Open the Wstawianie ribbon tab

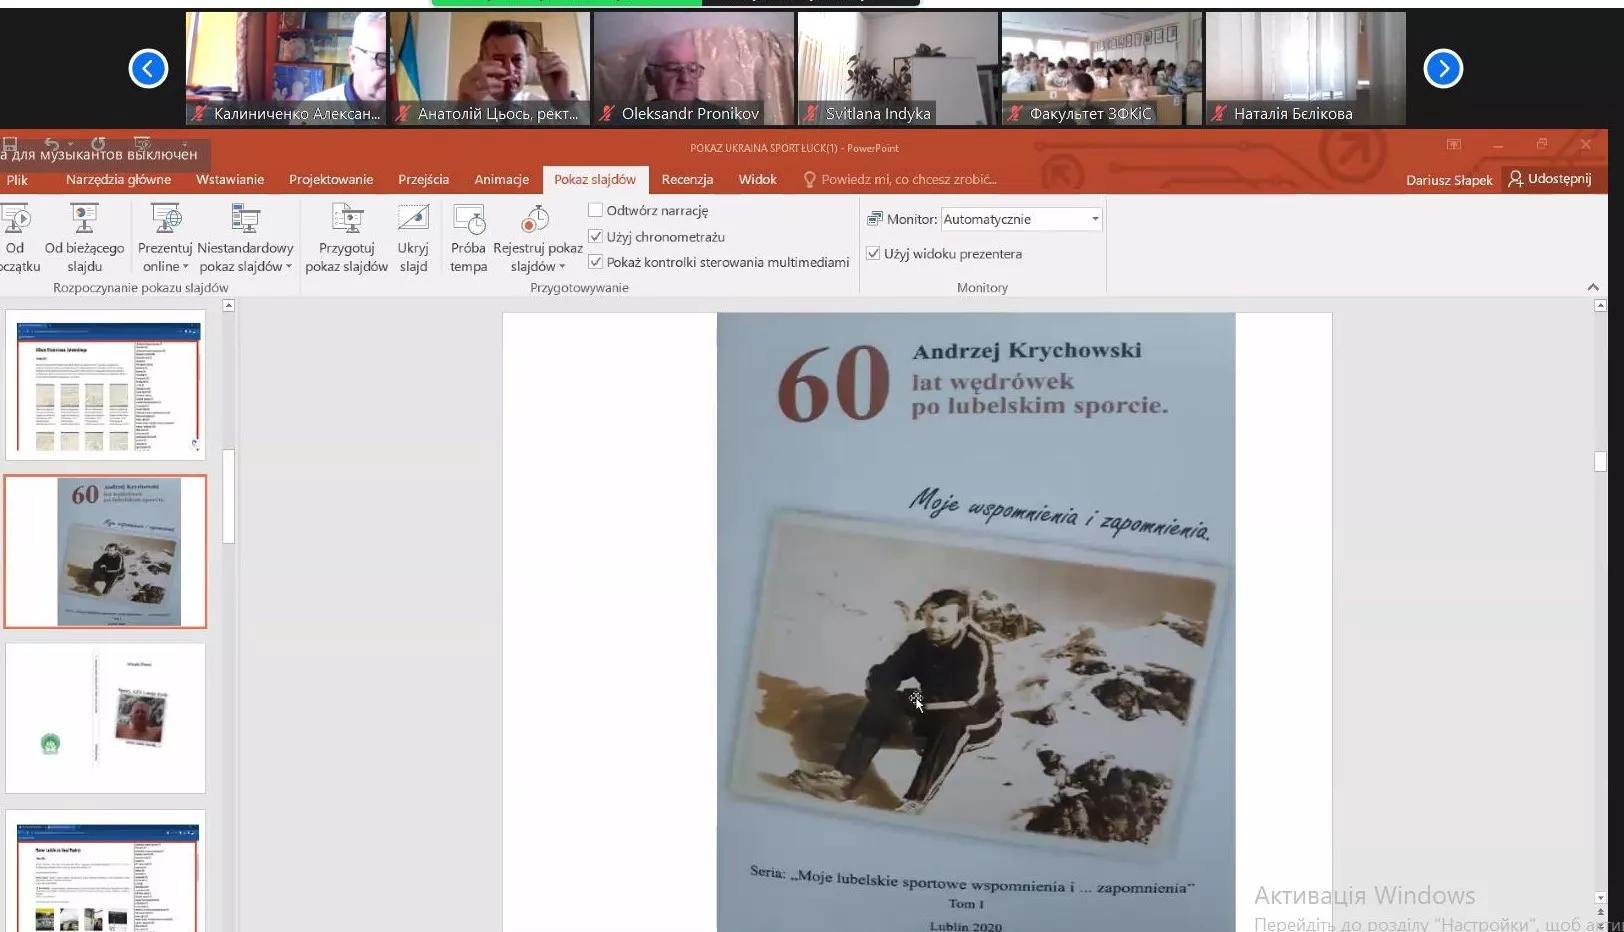[230, 180]
